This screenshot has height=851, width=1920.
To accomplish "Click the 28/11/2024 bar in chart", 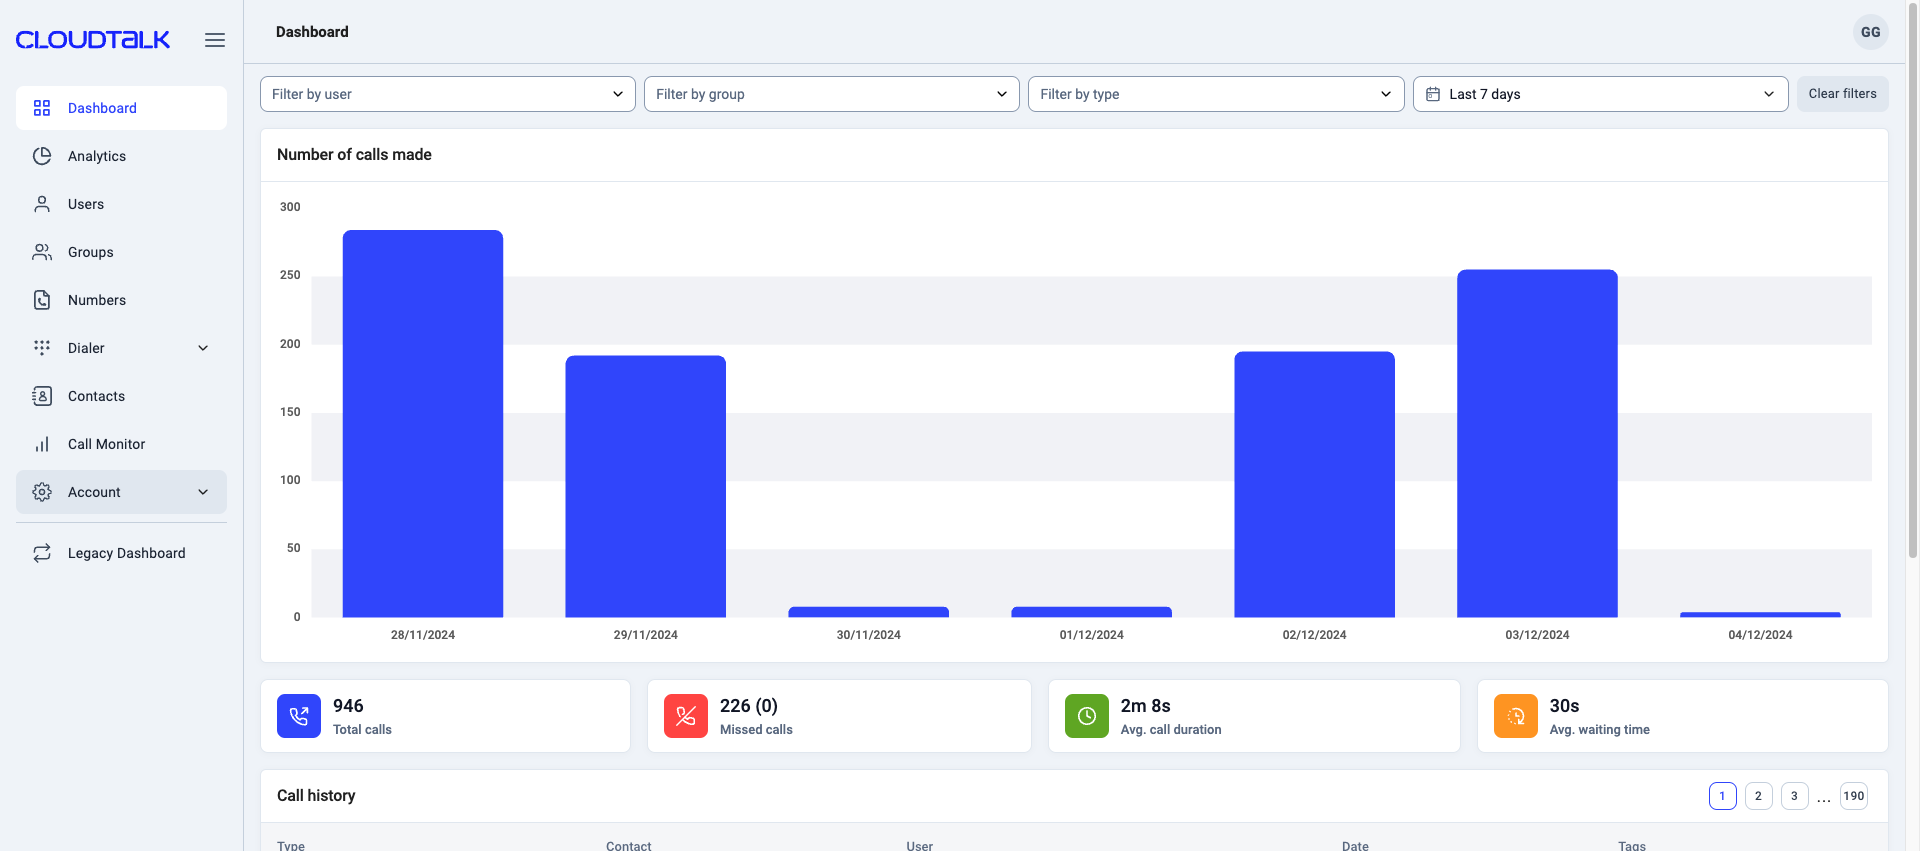I will coord(423,424).
